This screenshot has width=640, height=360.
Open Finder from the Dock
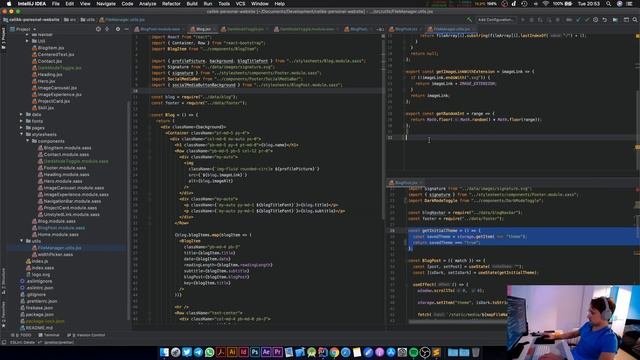(x=164, y=352)
